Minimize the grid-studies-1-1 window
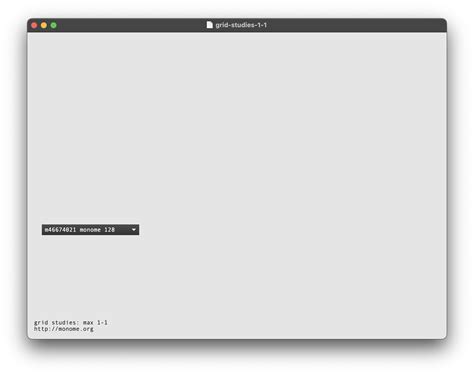The height and width of the screenshot is (375, 474). 44,25
